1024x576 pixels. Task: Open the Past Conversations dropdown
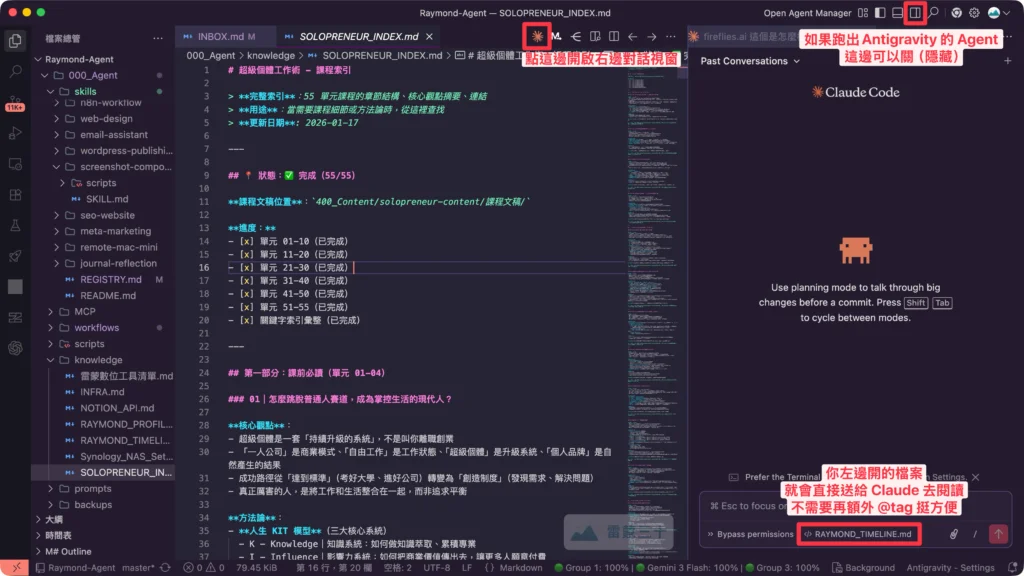[747, 61]
